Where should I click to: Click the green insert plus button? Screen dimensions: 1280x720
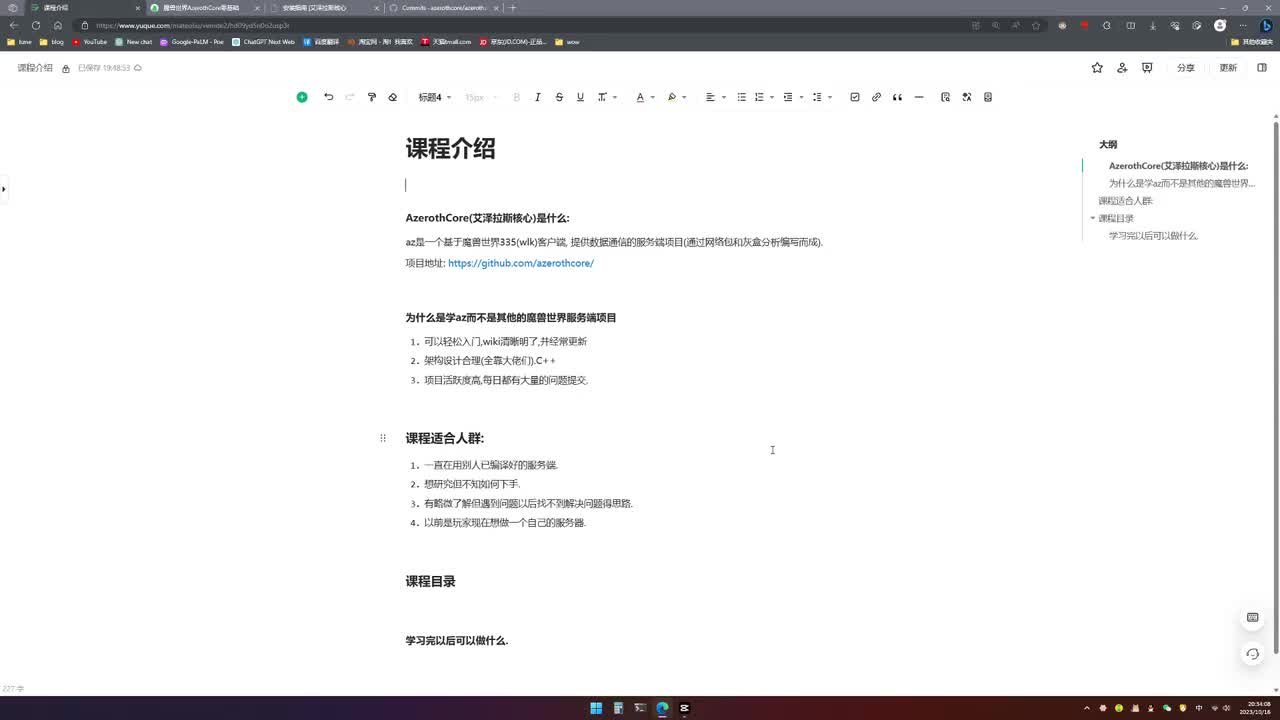[x=302, y=97]
